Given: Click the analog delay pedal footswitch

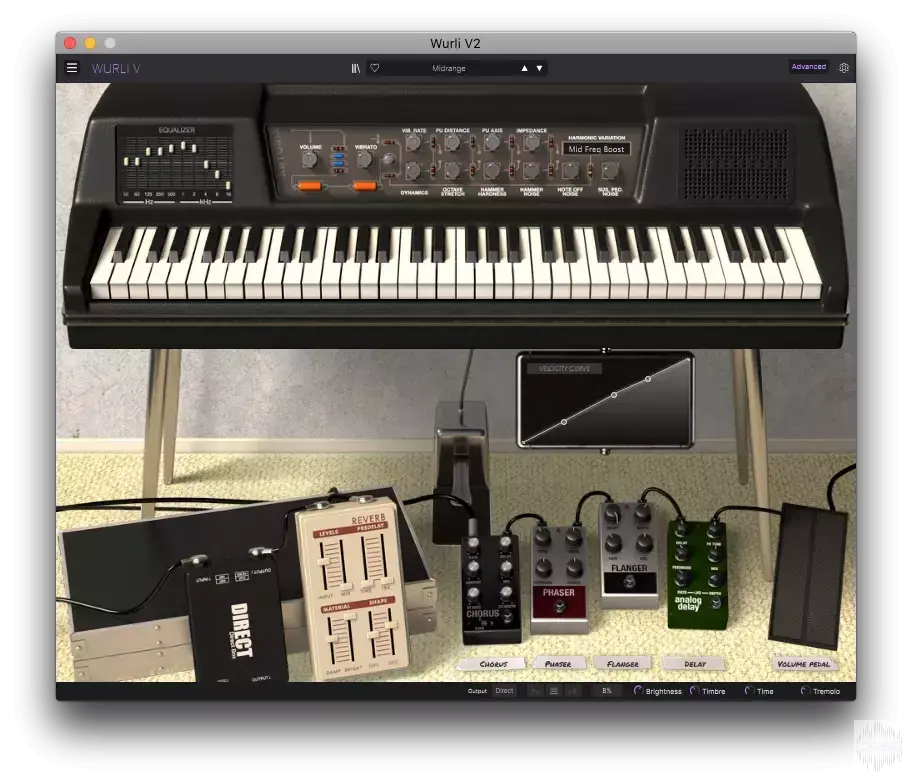Looking at the screenshot, I should 717,604.
